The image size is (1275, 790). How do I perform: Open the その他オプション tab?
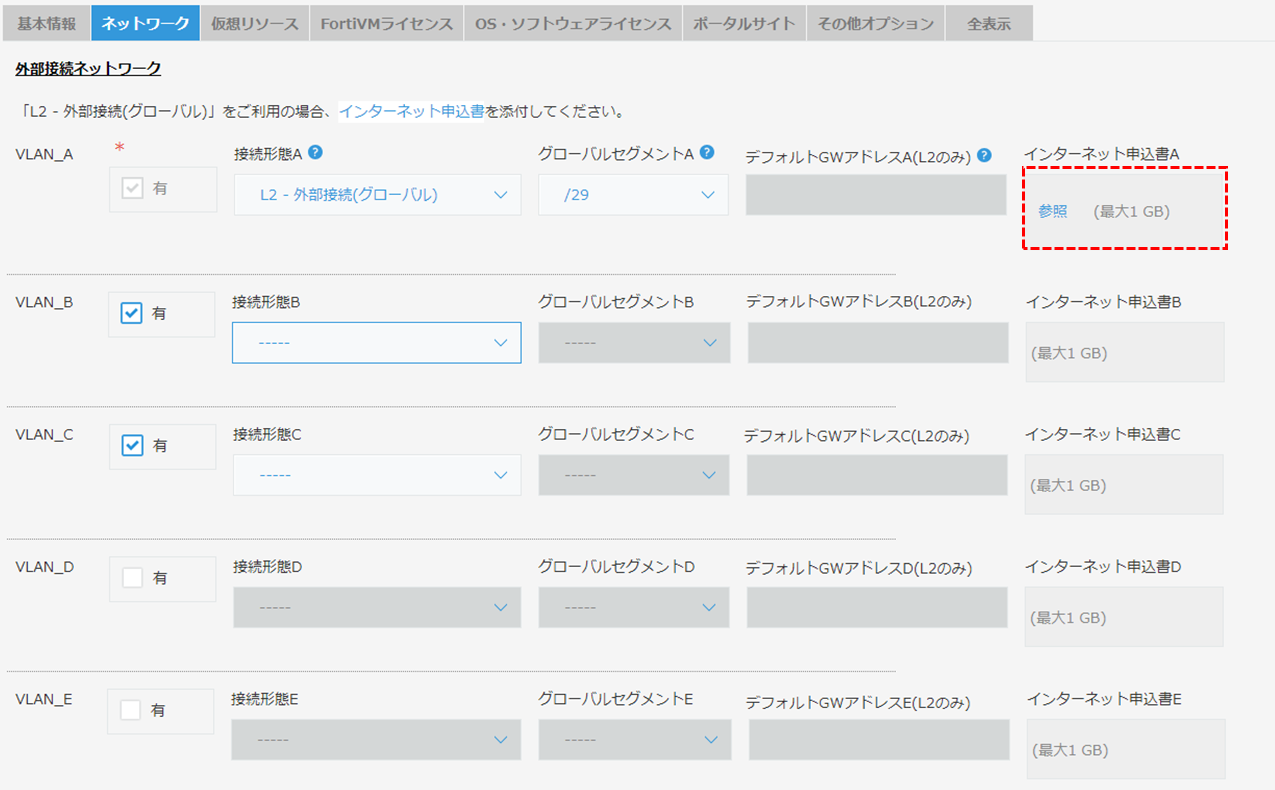(x=875, y=23)
